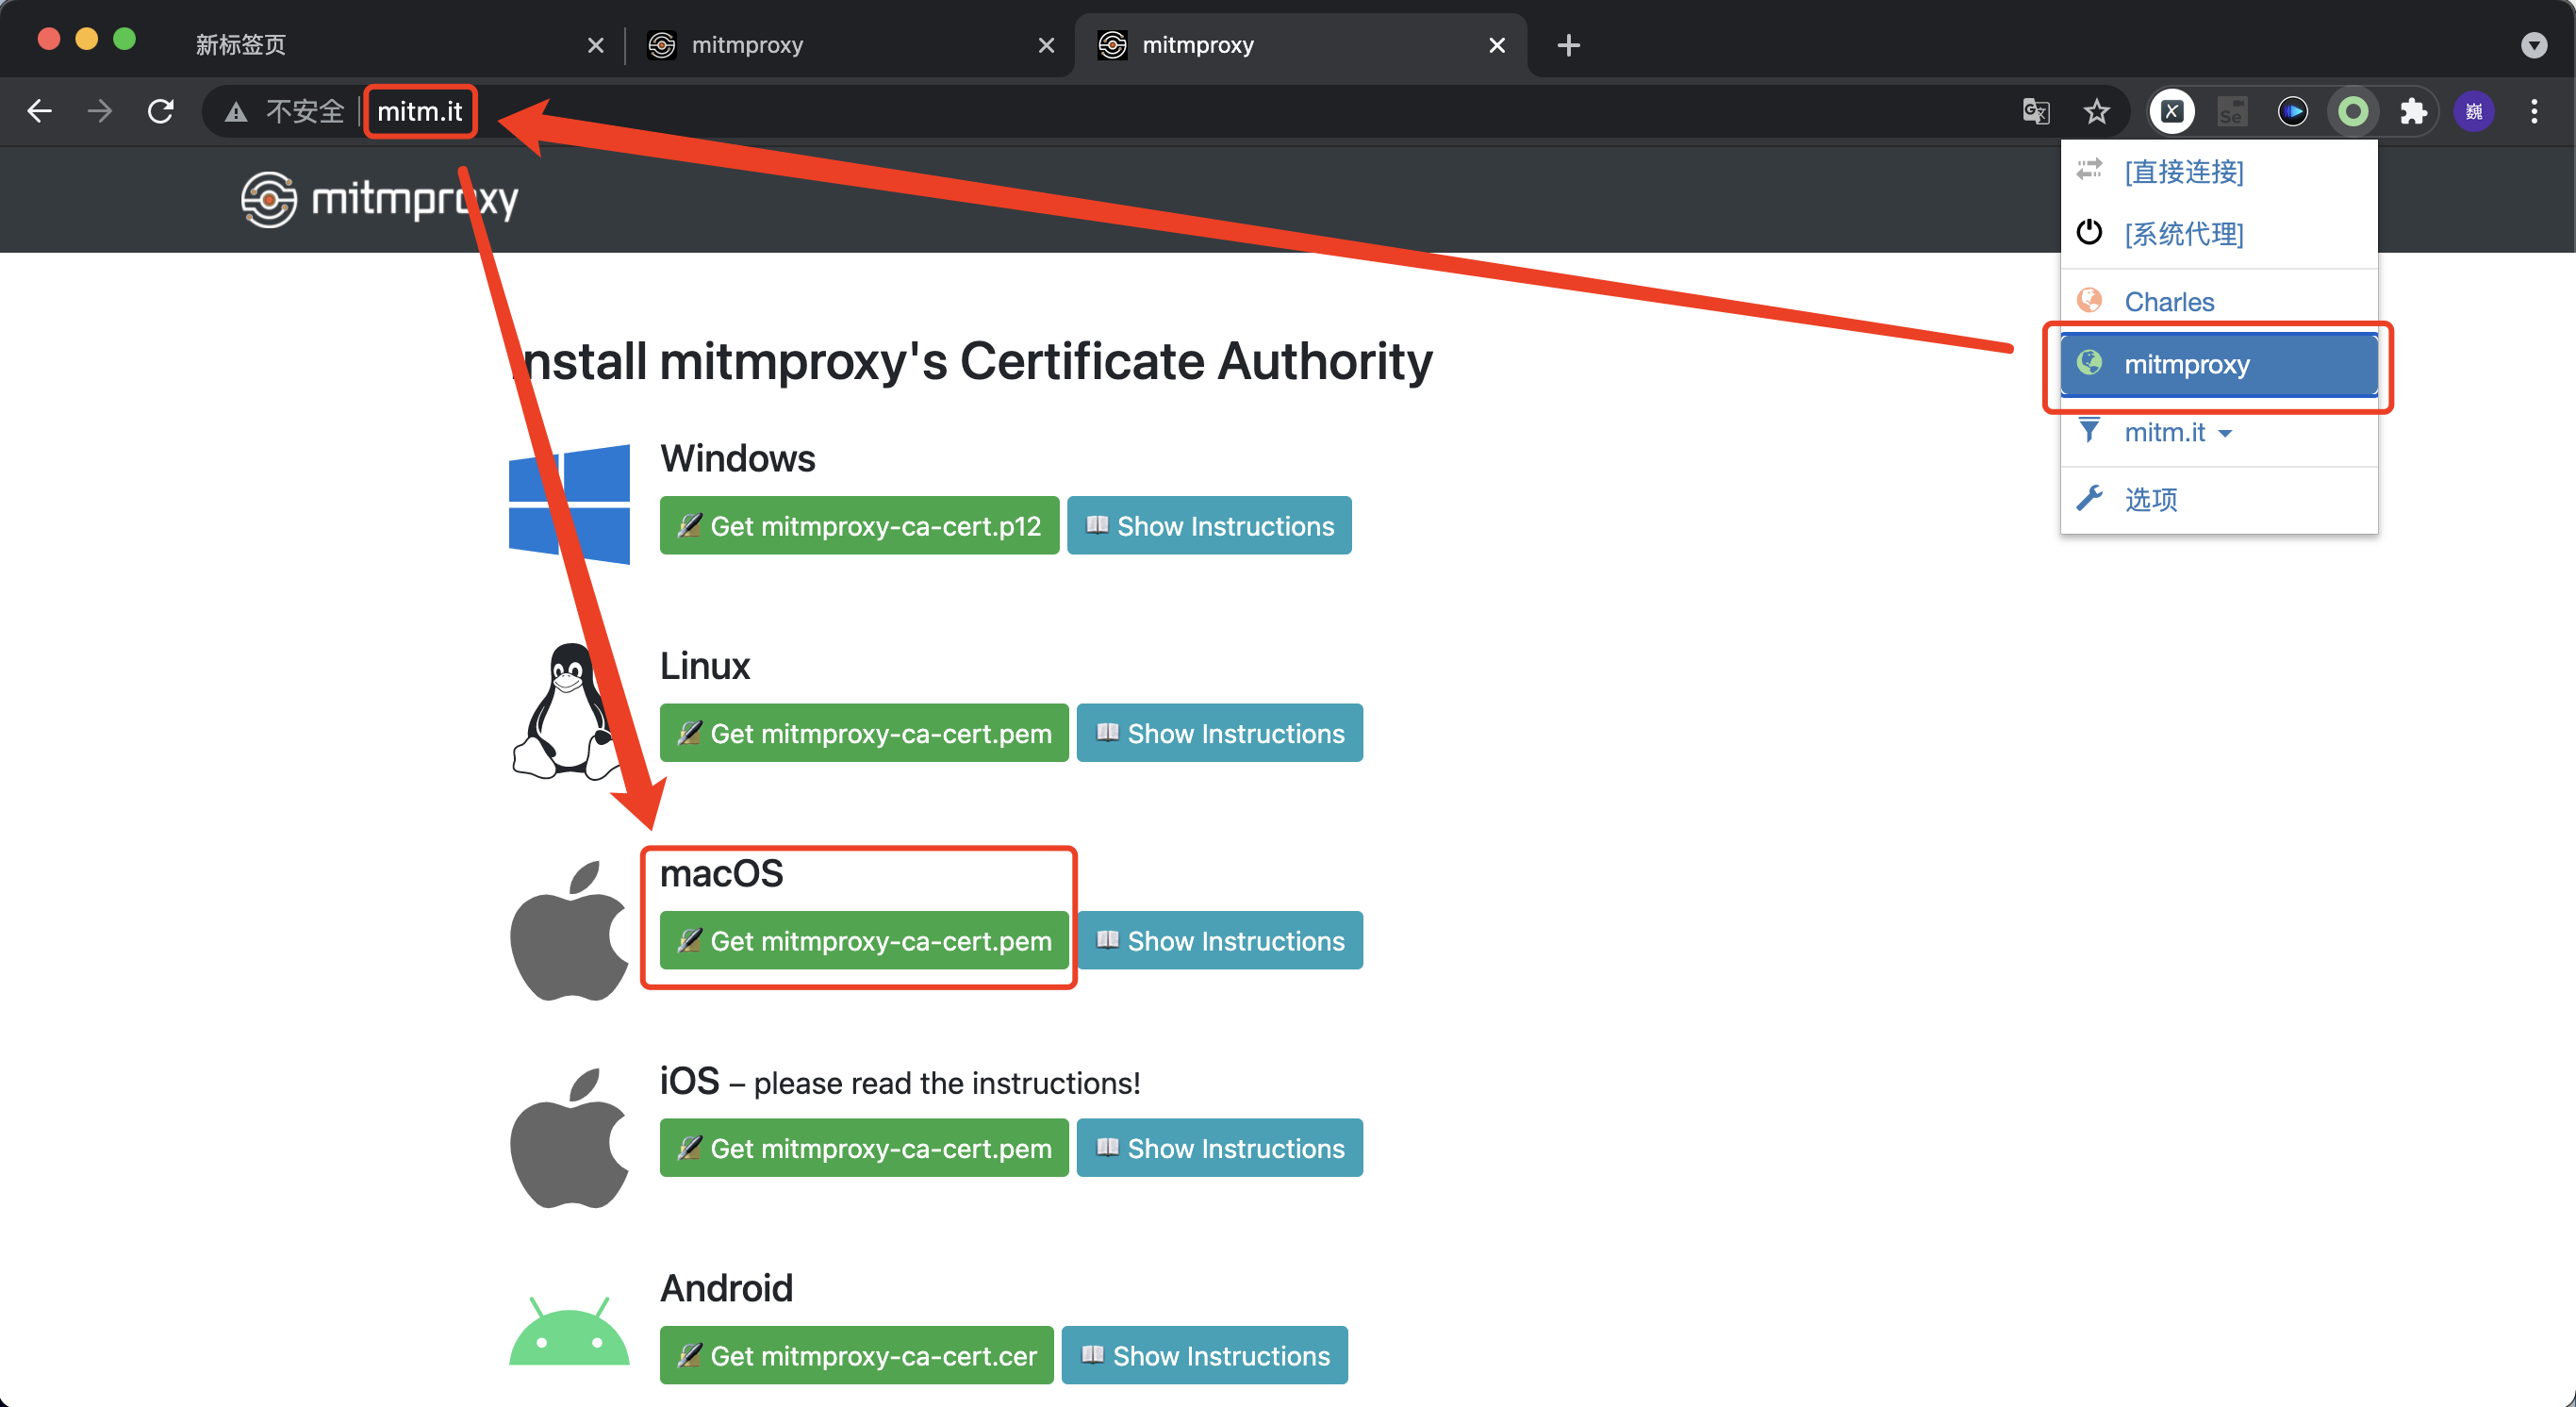2576x1407 pixels.
Task: Show Instructions for macOS
Action: pos(1220,940)
